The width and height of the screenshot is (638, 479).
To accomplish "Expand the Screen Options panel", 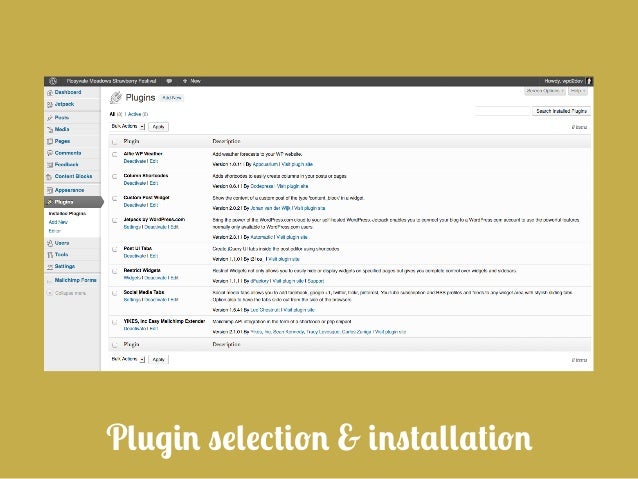I will click(x=544, y=91).
